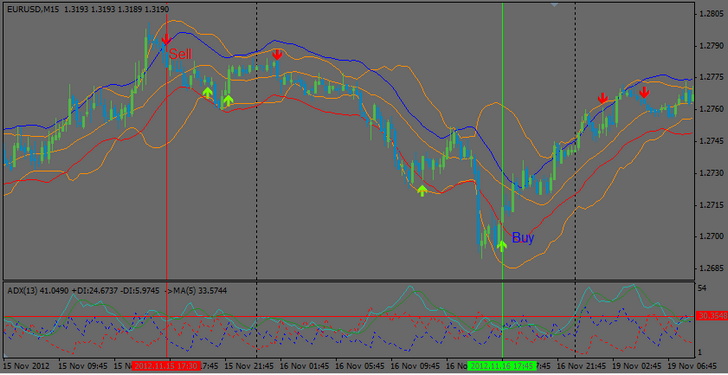728x375 pixels.
Task: Click the 1.2745 price scale label
Action: pos(710,141)
